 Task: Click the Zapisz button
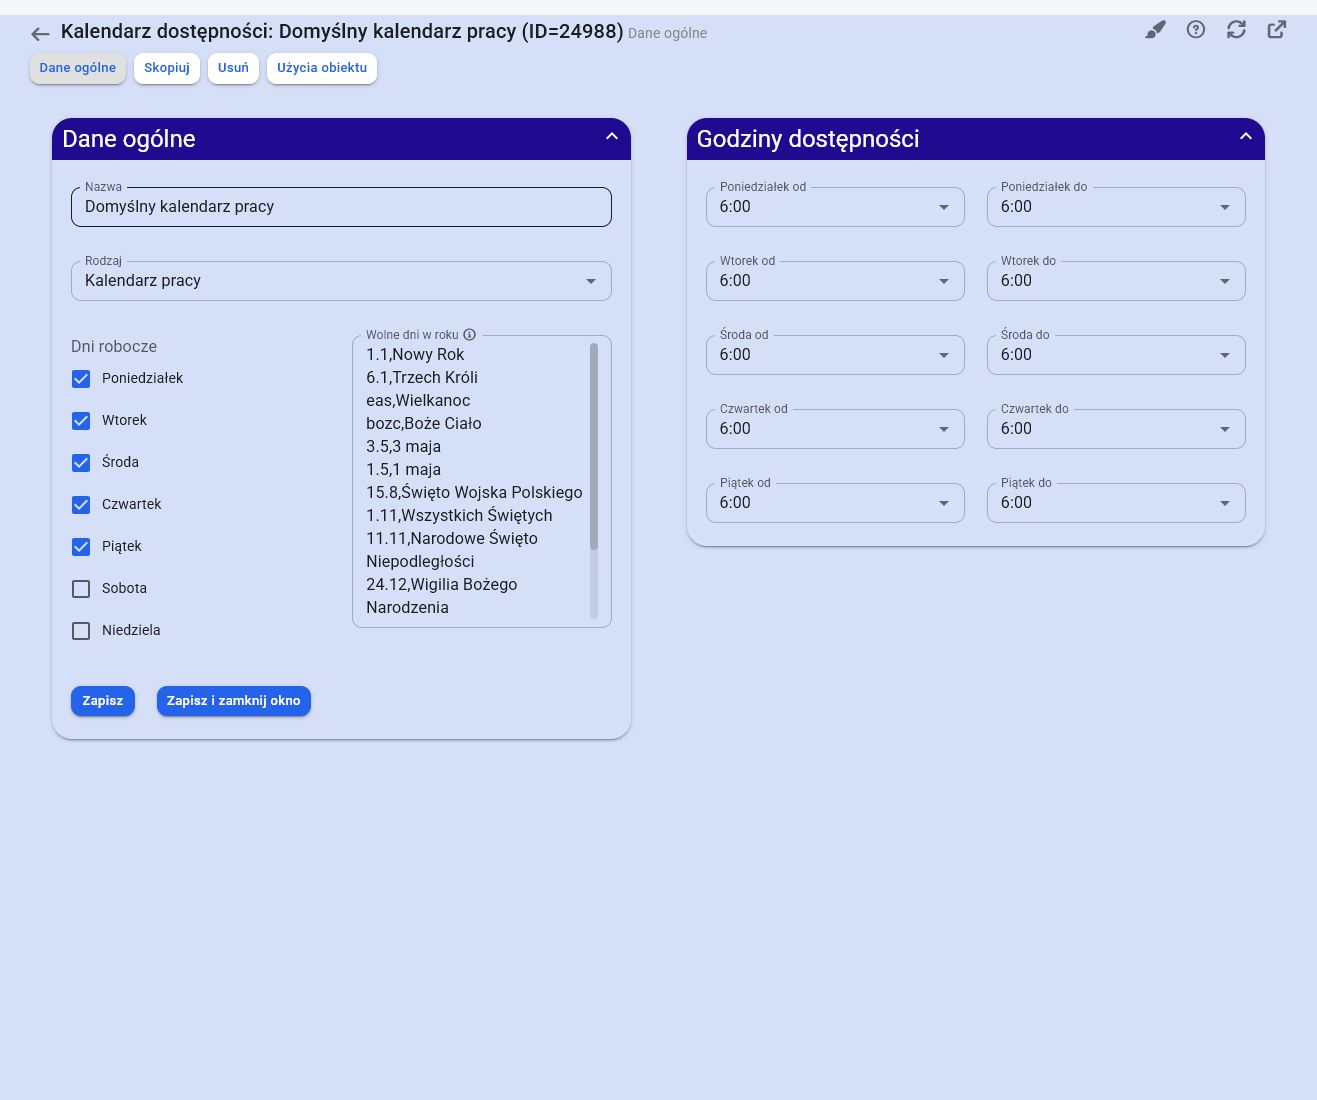click(103, 701)
